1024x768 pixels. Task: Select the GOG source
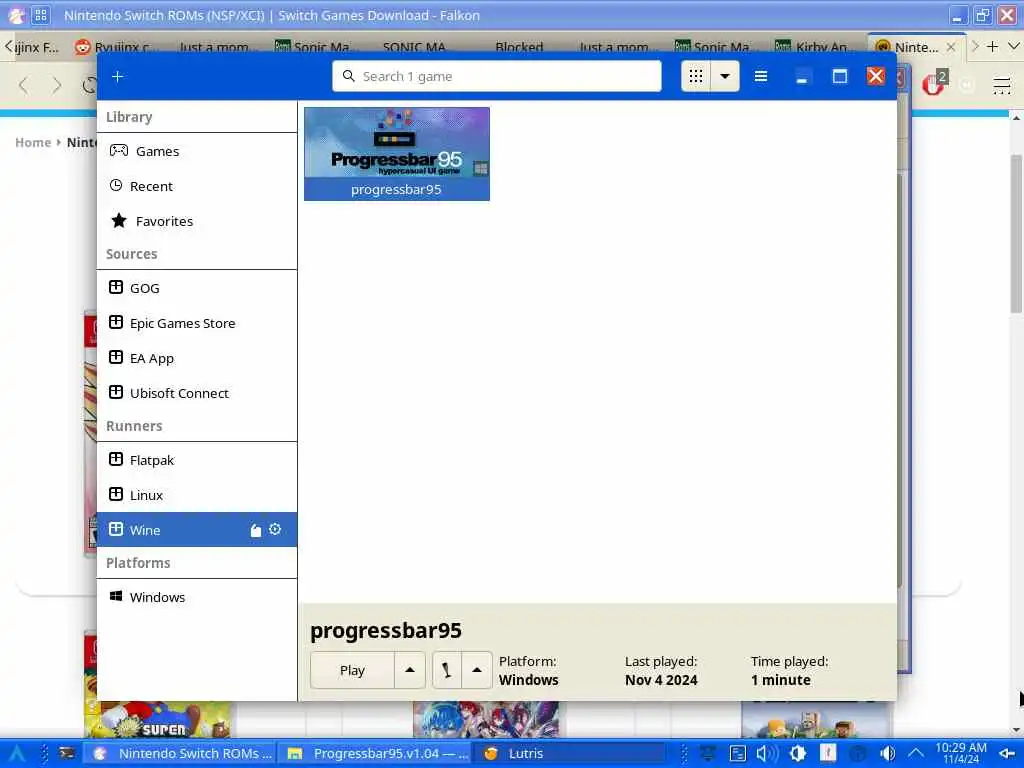coord(197,288)
